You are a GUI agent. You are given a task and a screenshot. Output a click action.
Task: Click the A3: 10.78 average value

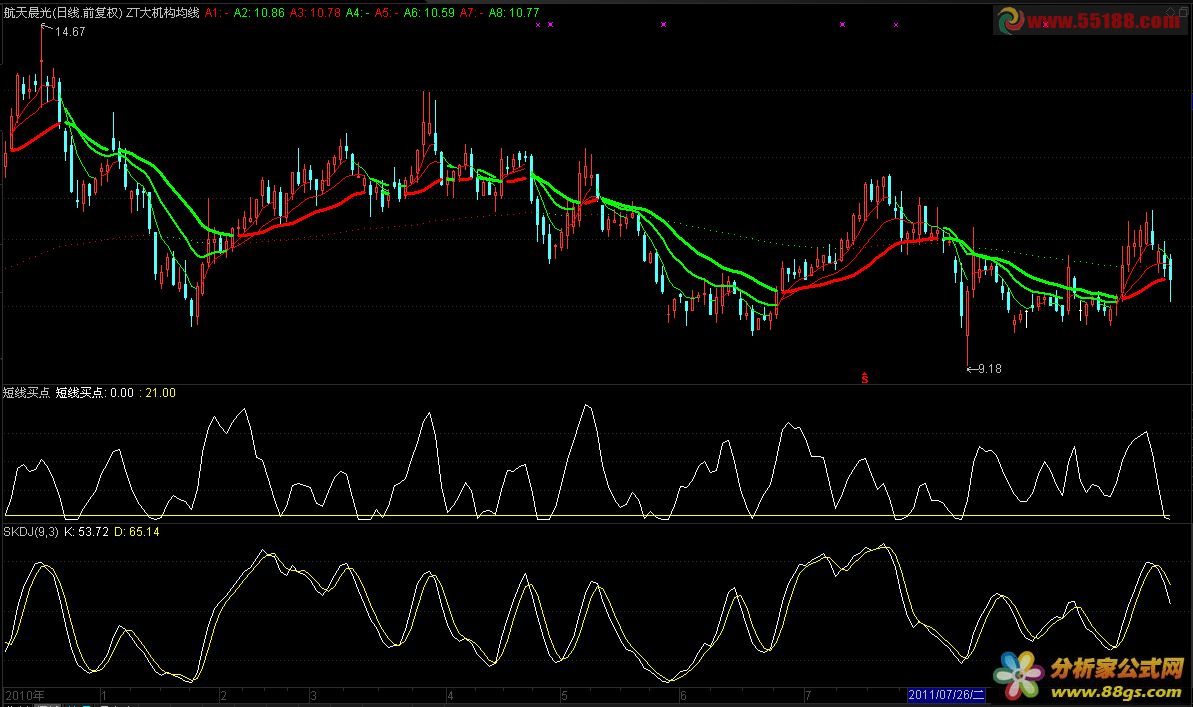[x=315, y=13]
